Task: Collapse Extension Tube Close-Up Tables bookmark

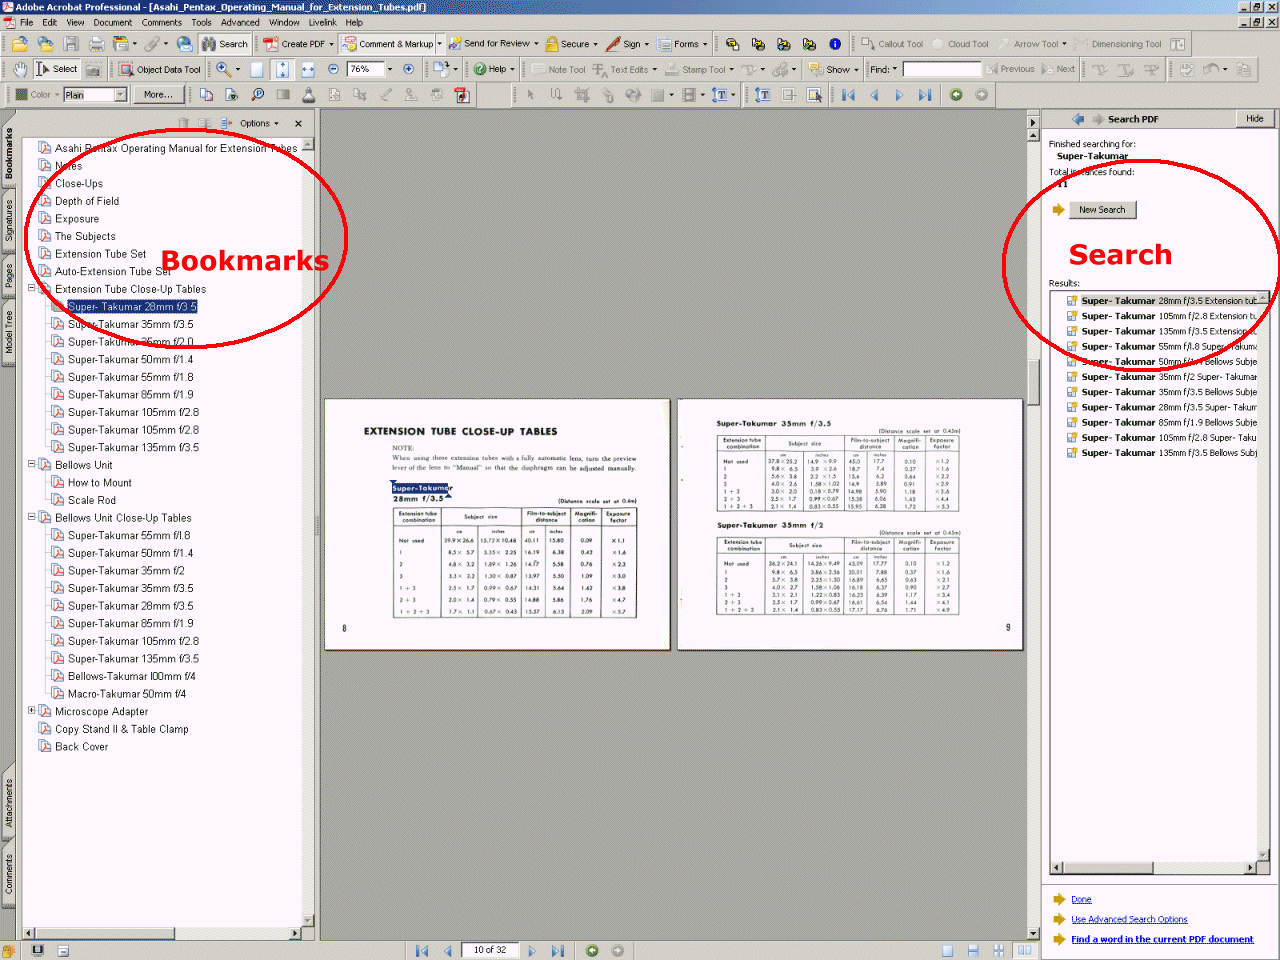Action: (31, 289)
